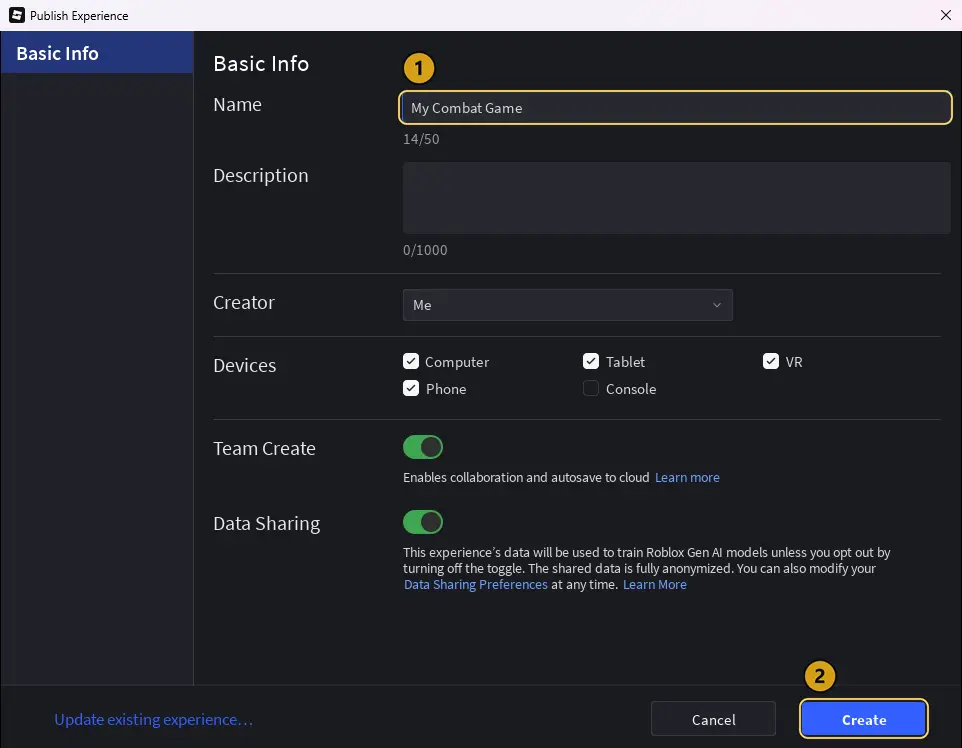This screenshot has width=962, height=748.
Task: Enable the Console device checkbox
Action: tap(591, 388)
